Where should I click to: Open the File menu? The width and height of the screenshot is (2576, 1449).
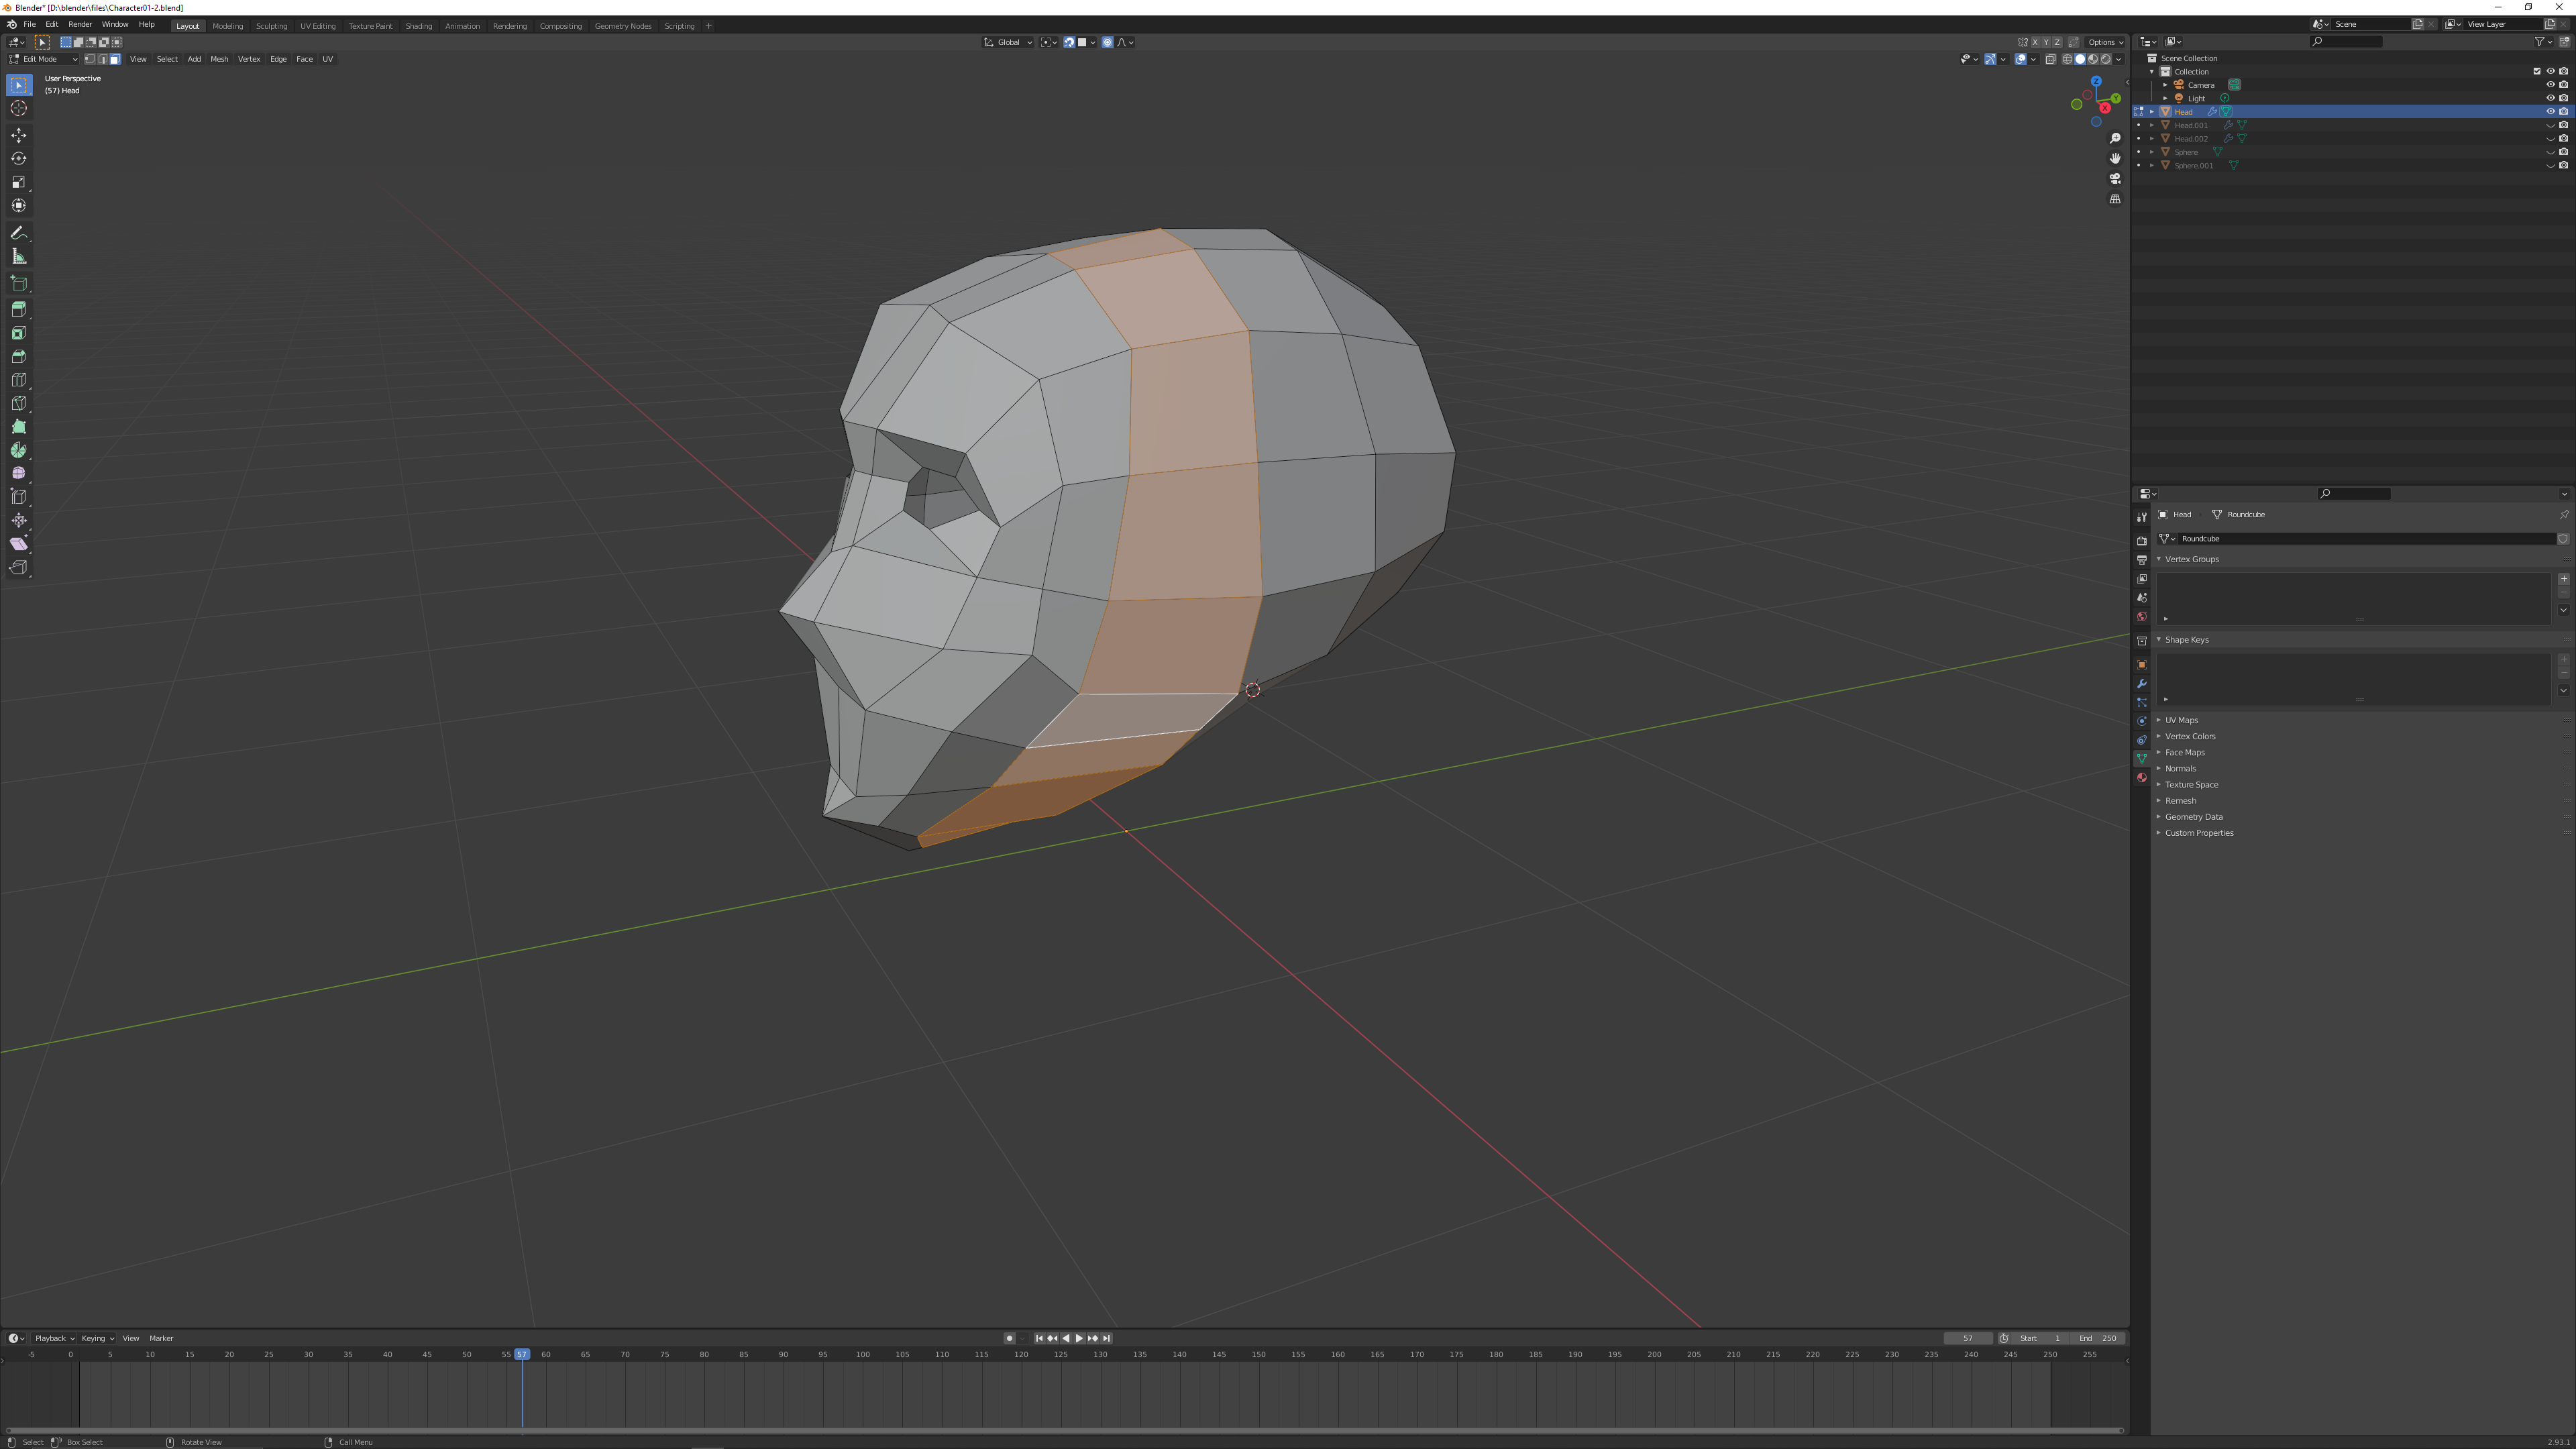(30, 24)
